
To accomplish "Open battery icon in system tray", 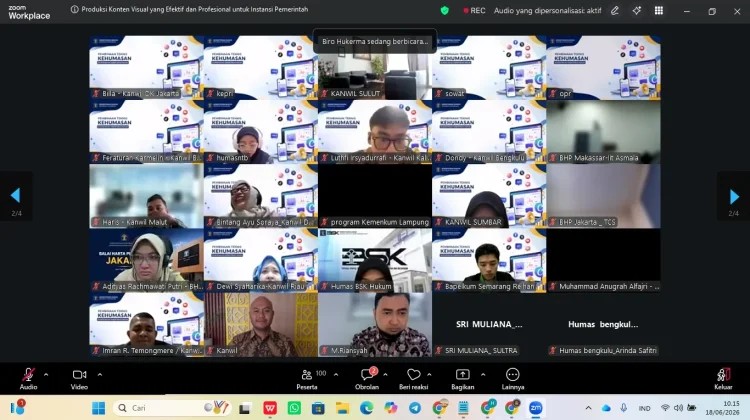I will 692,408.
